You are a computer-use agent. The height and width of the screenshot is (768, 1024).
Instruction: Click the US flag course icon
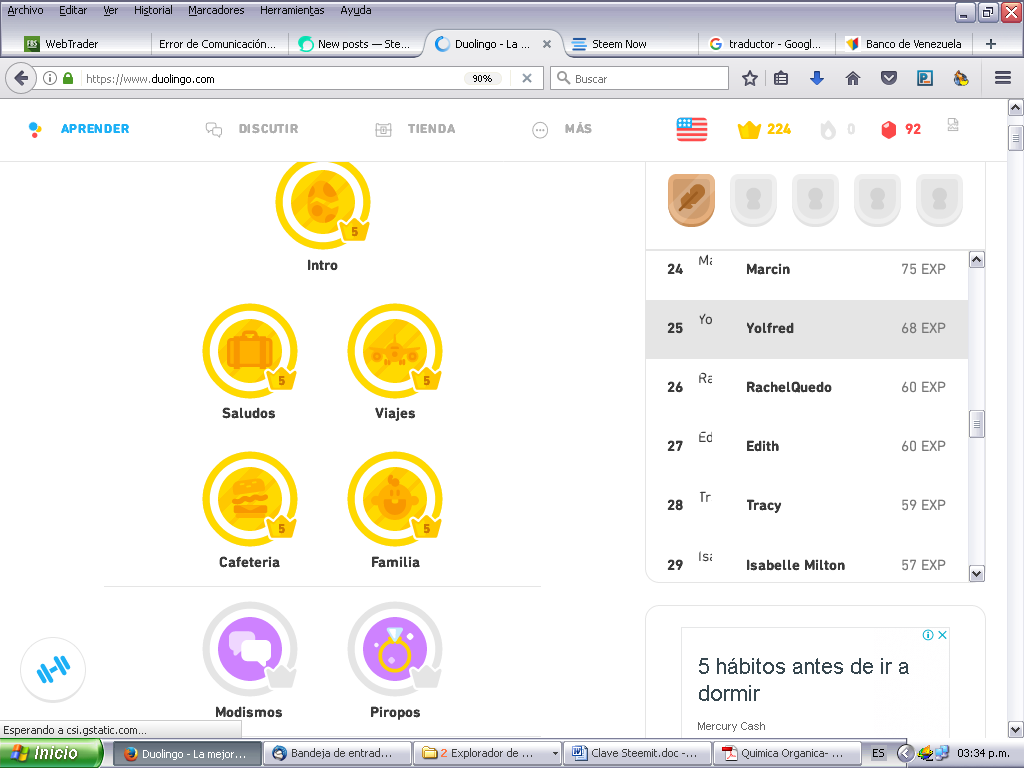pos(692,129)
